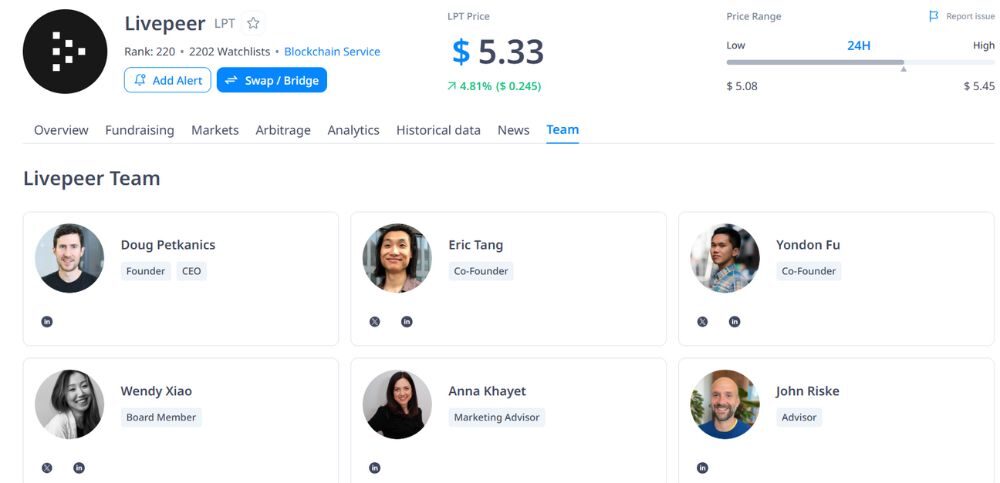Click the Anna Khayet name
The height and width of the screenshot is (483, 1000).
(x=487, y=391)
